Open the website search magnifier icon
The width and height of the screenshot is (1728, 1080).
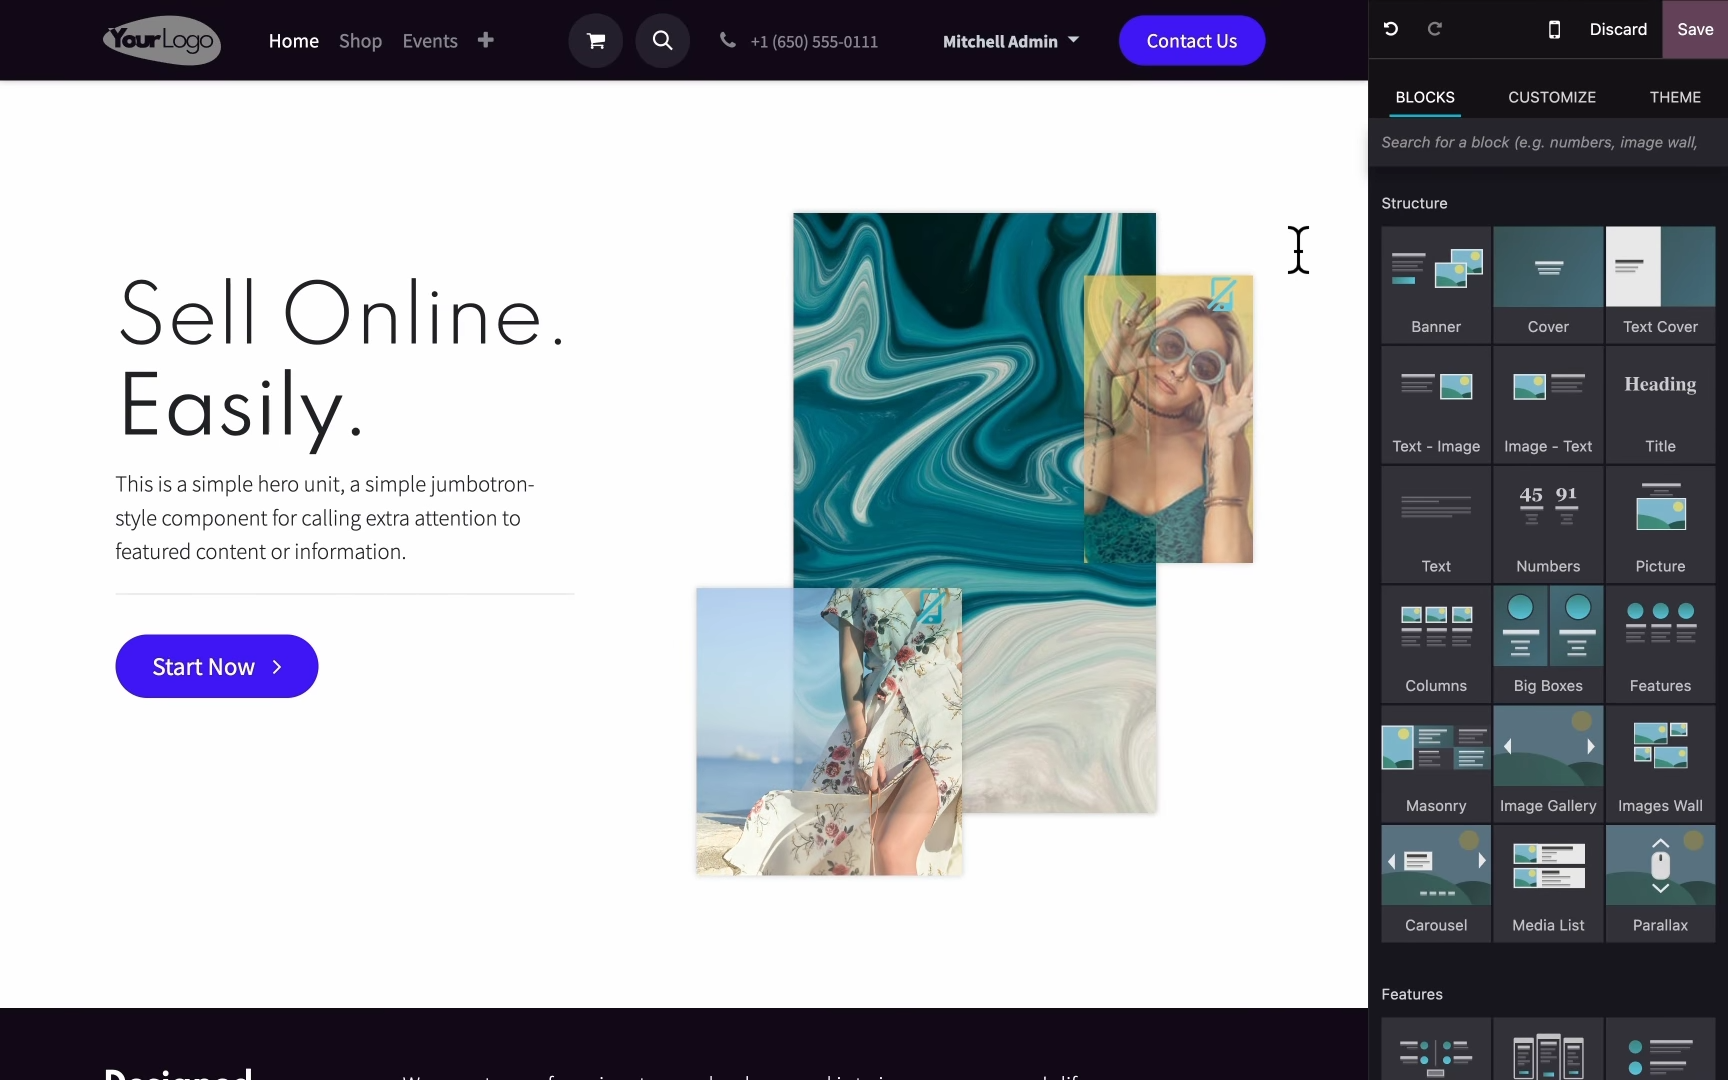662,40
